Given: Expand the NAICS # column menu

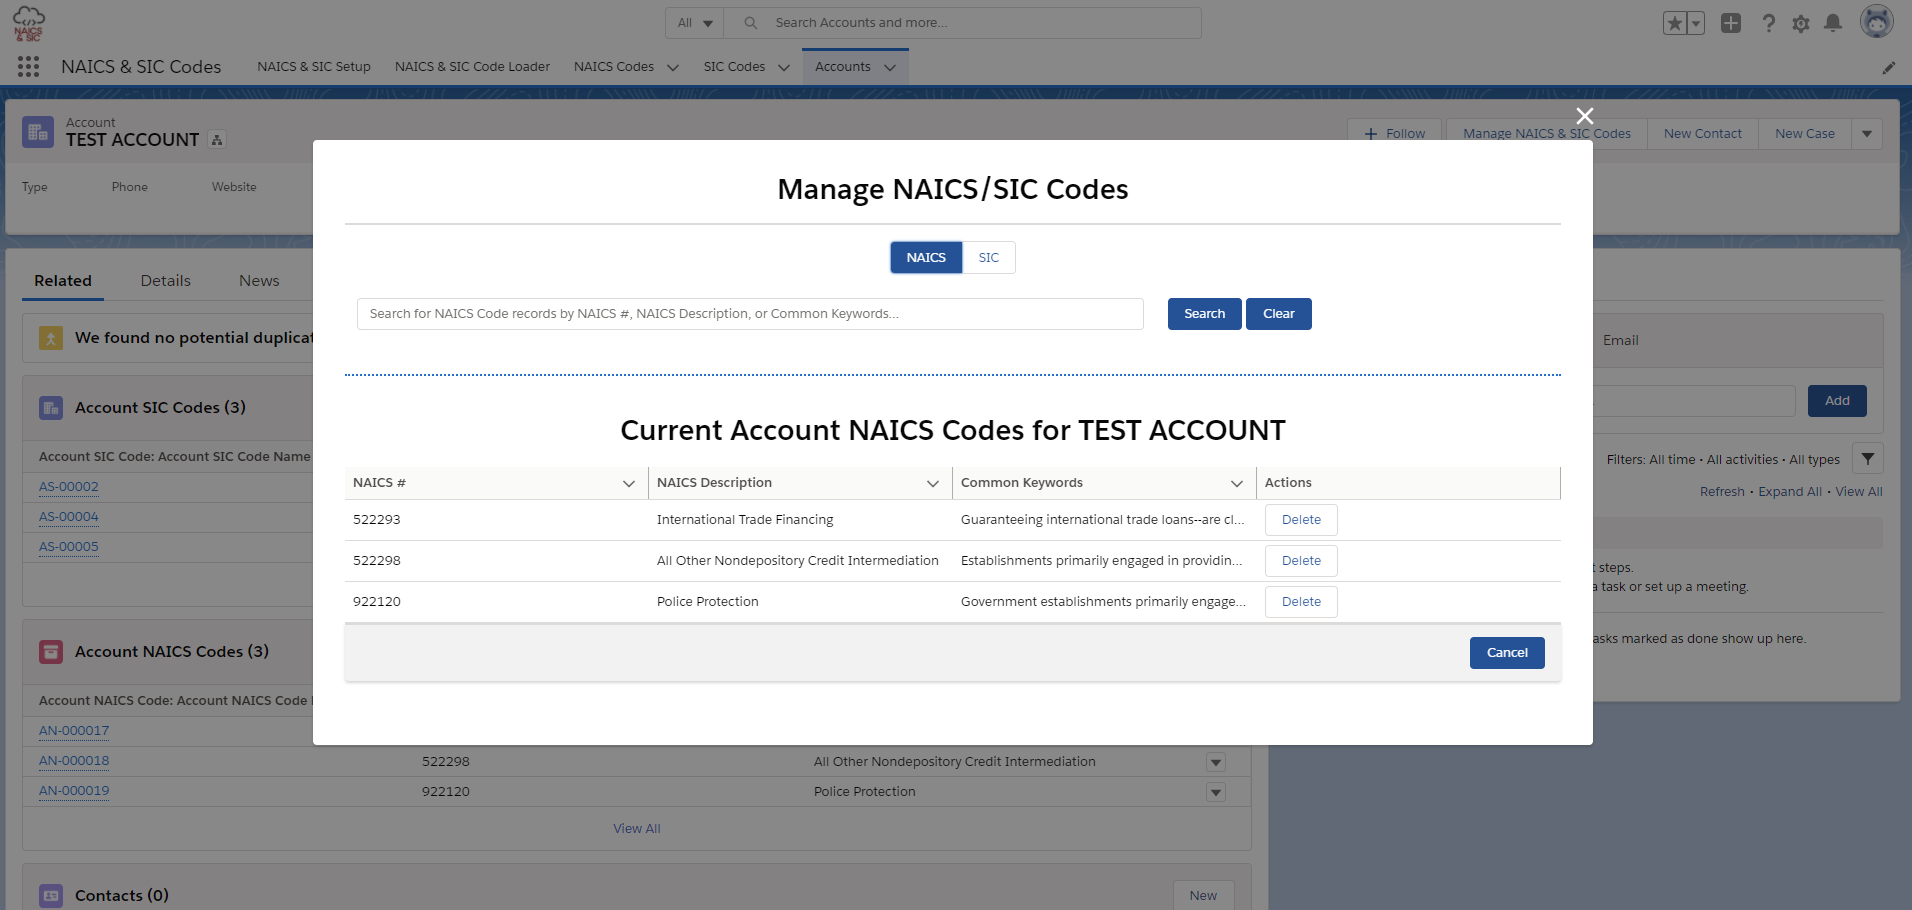Looking at the screenshot, I should 629,484.
